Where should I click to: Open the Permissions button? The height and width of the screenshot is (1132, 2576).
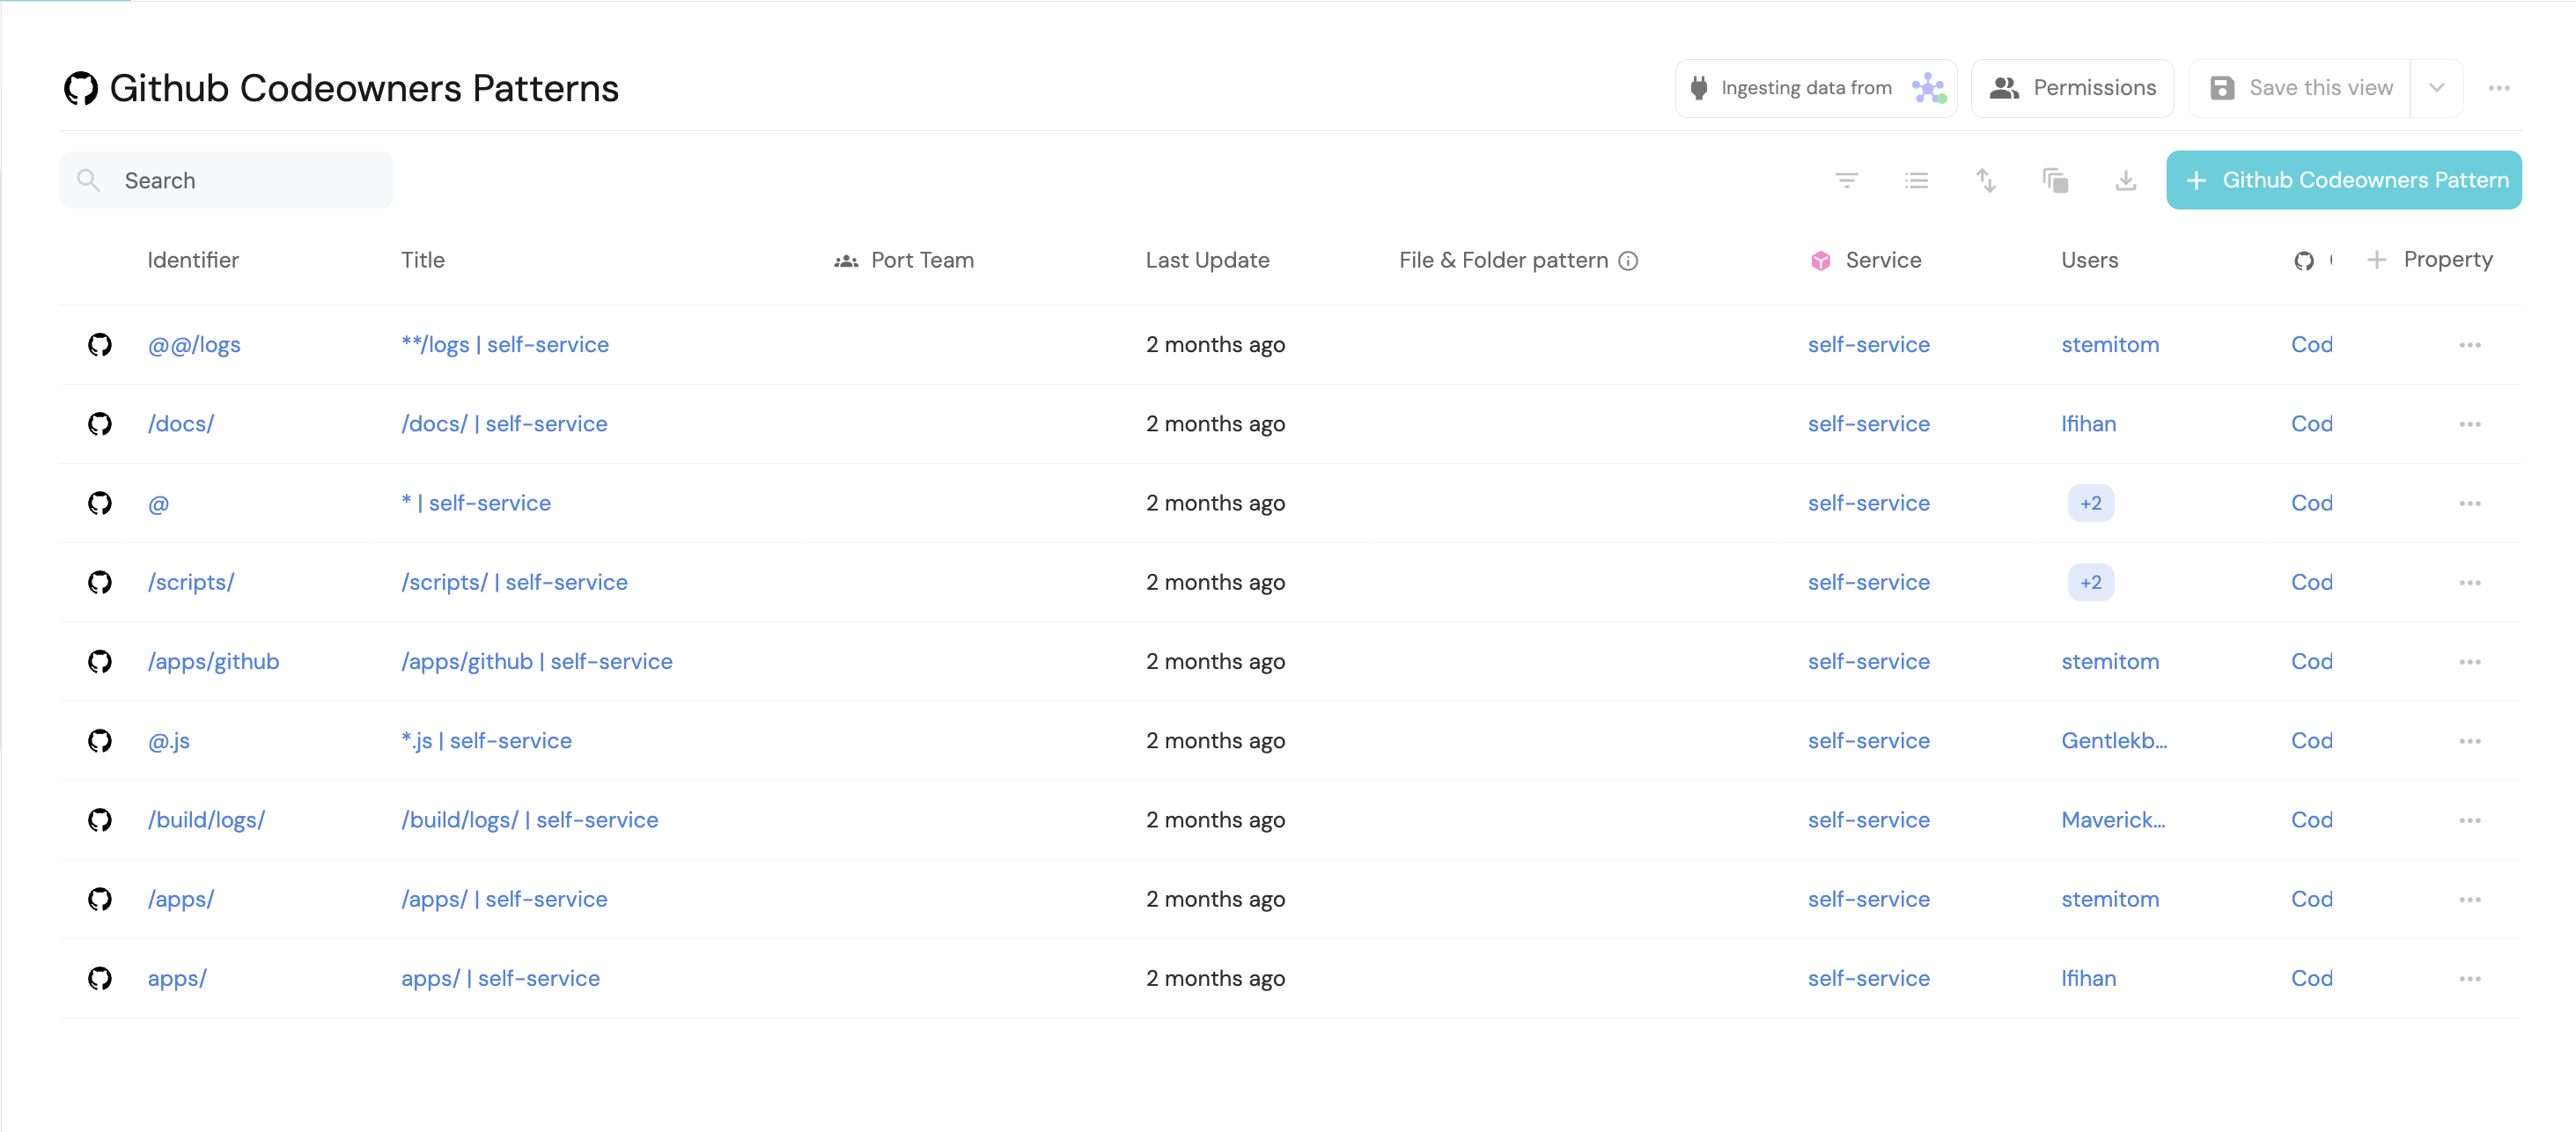tap(2072, 88)
